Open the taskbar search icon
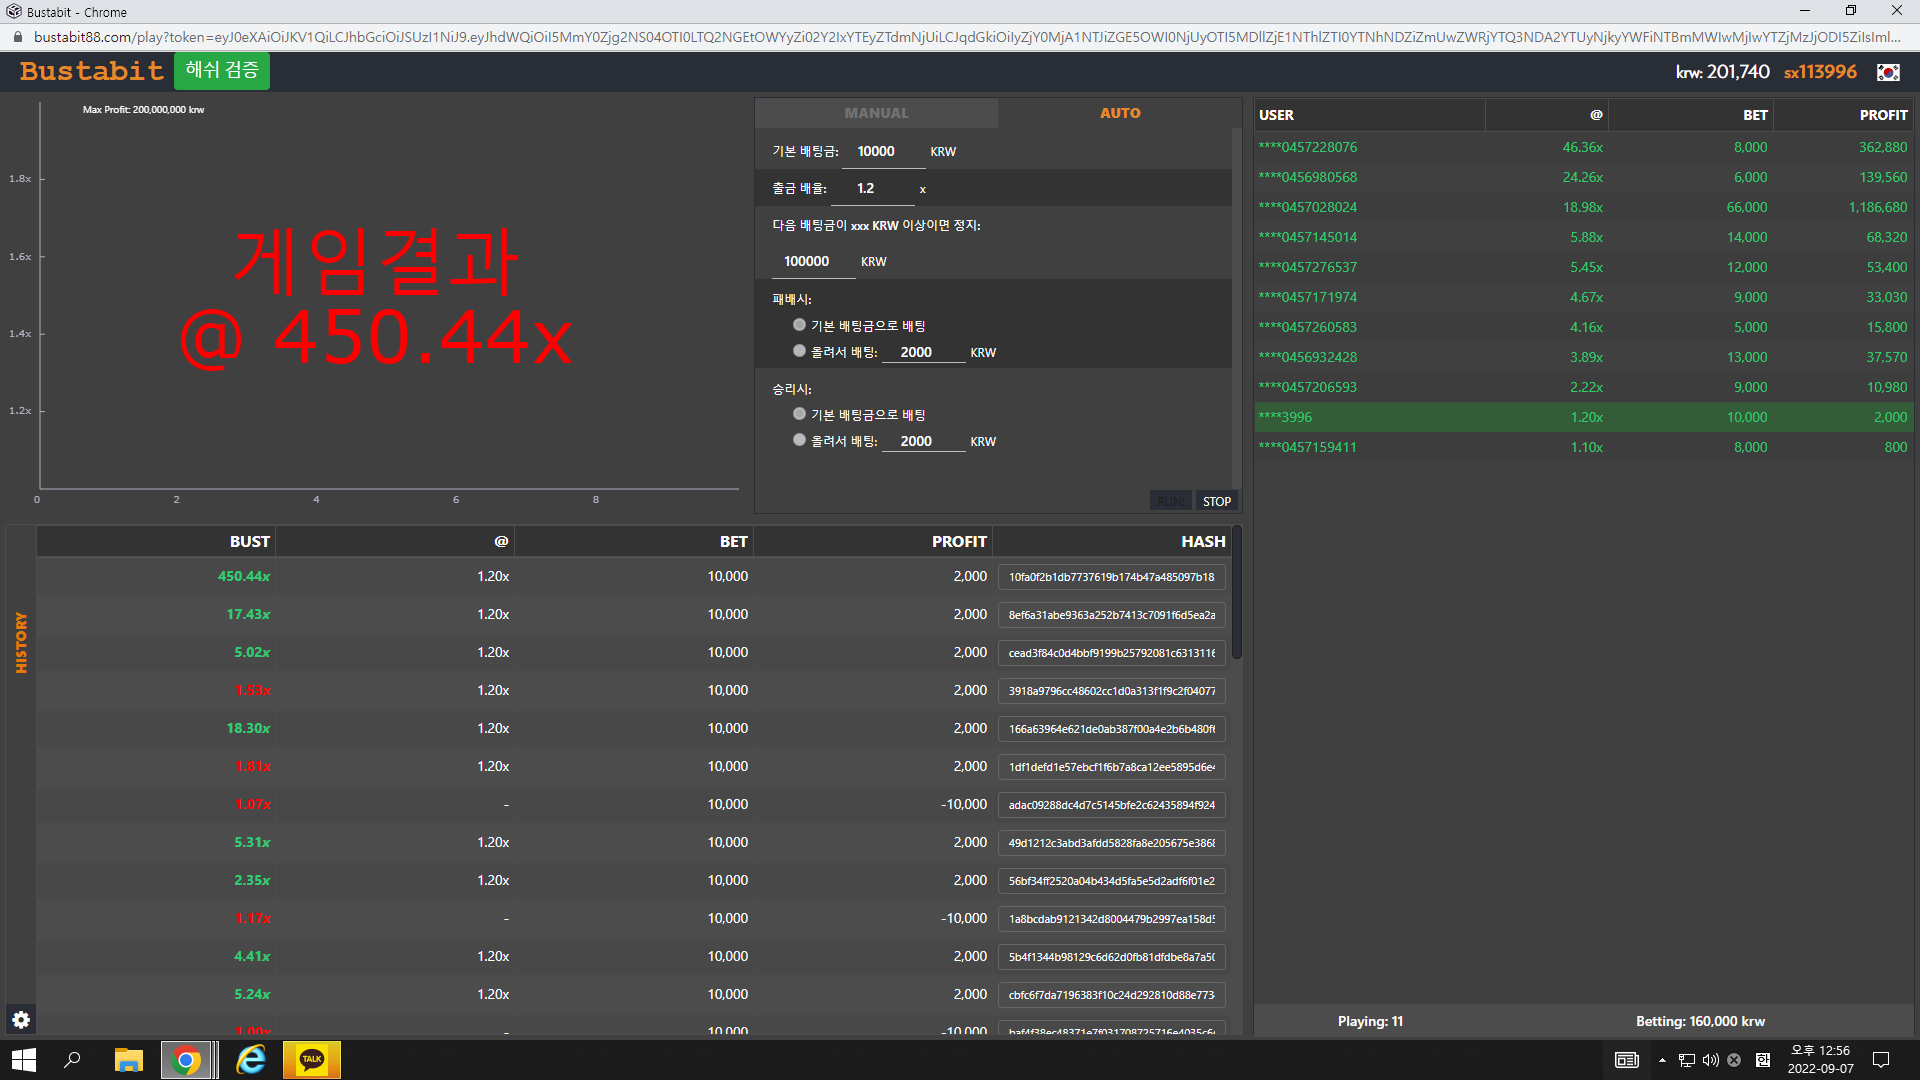 72,1059
